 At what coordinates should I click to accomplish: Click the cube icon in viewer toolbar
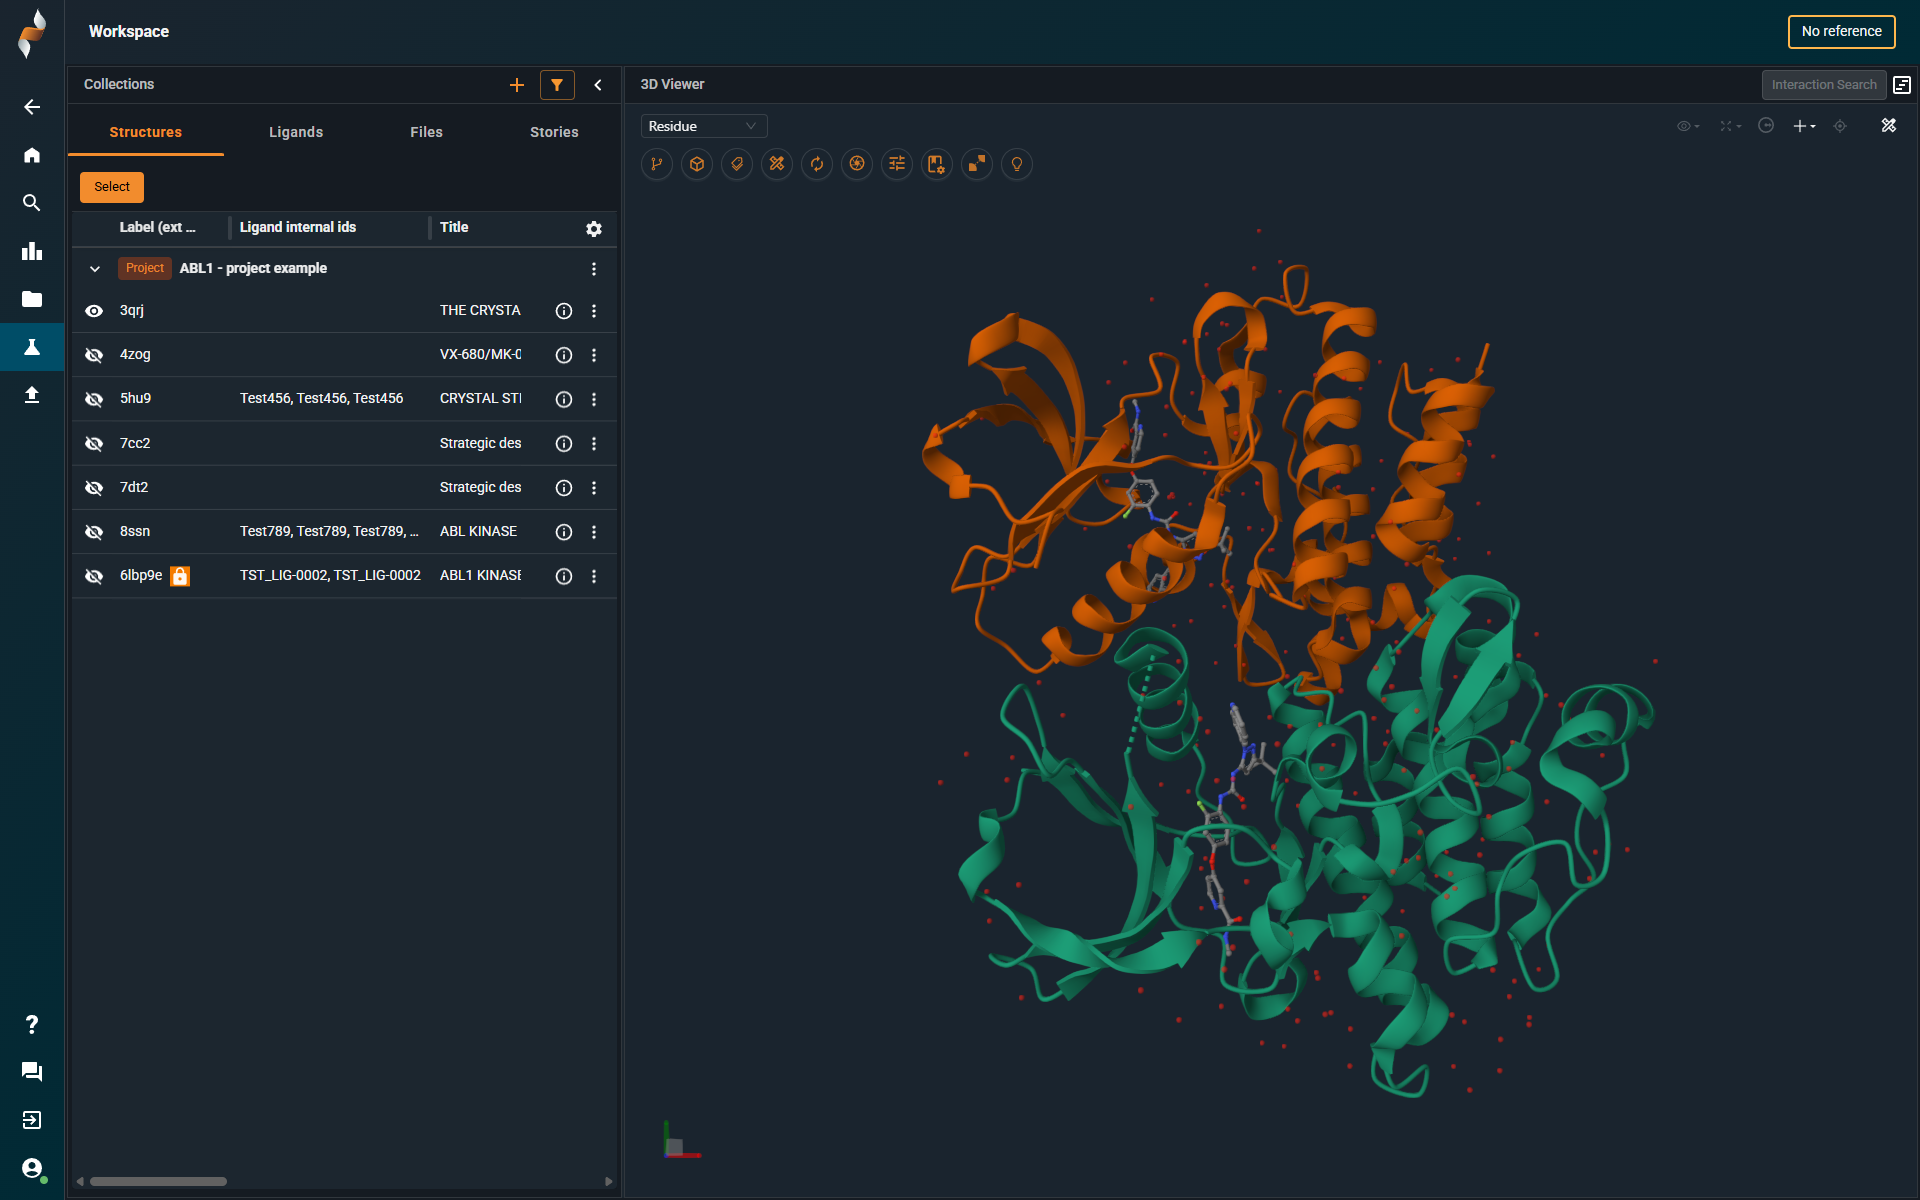pyautogui.click(x=697, y=164)
